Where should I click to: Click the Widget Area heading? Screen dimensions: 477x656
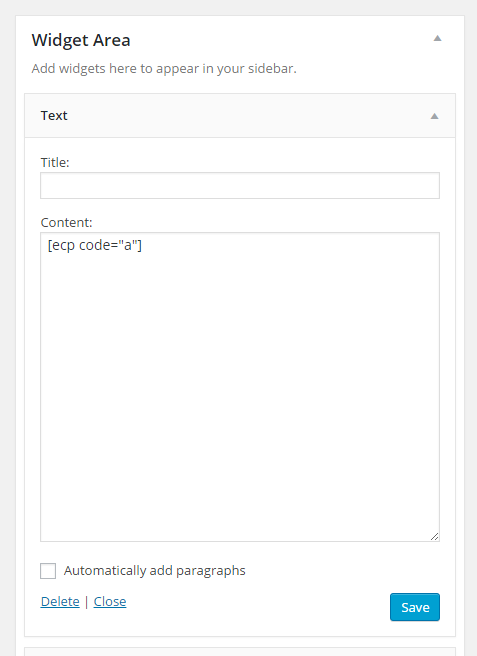click(81, 40)
